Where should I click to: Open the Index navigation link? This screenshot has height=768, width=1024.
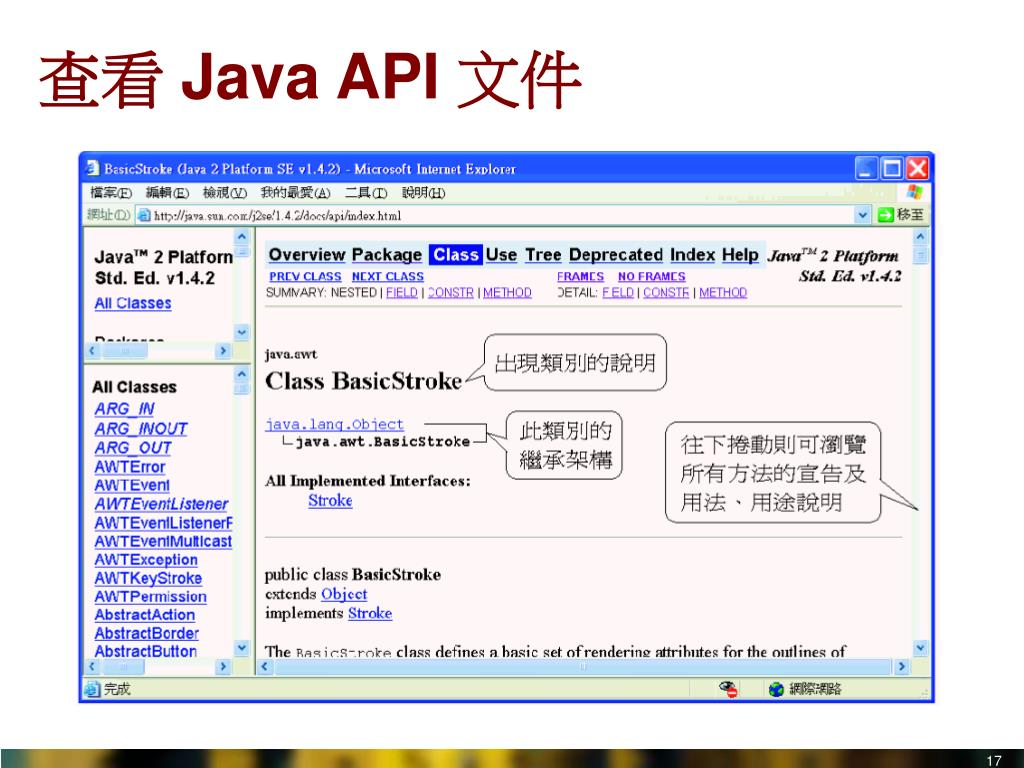pyautogui.click(x=692, y=255)
